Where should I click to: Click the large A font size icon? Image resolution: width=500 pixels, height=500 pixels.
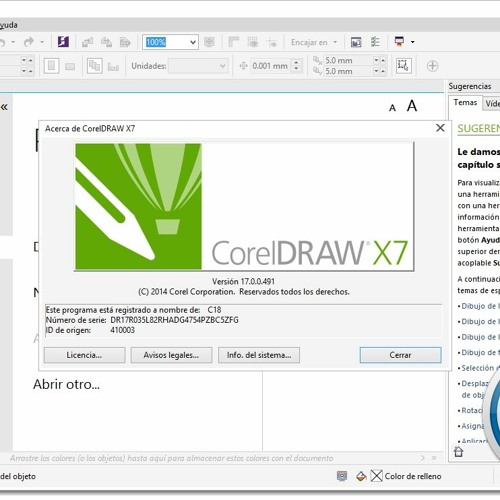pos(412,106)
